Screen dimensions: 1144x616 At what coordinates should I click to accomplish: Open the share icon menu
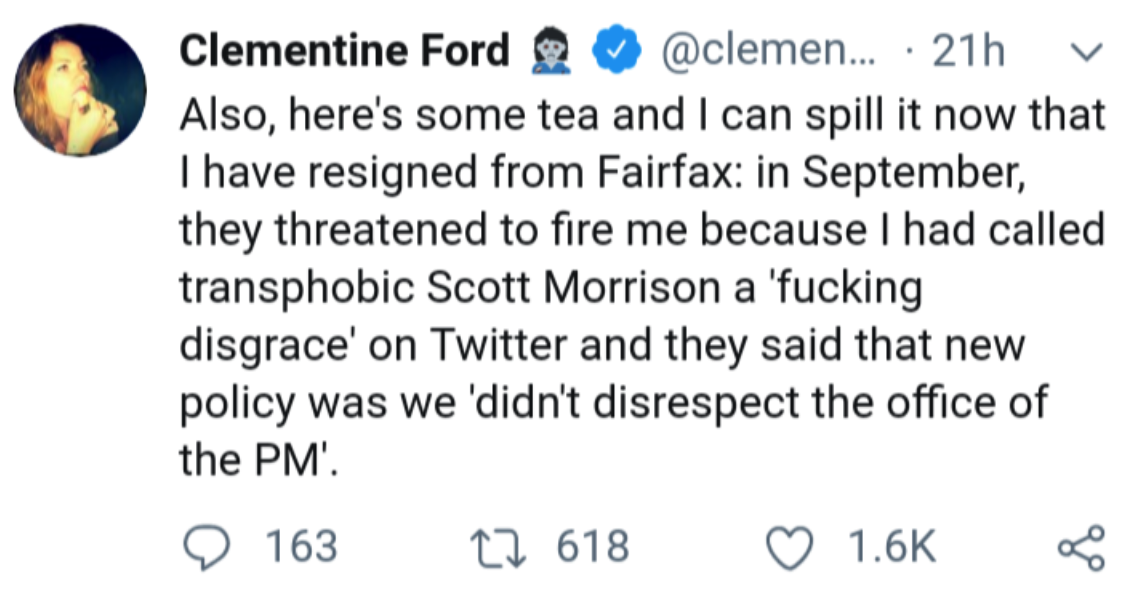tap(1082, 547)
